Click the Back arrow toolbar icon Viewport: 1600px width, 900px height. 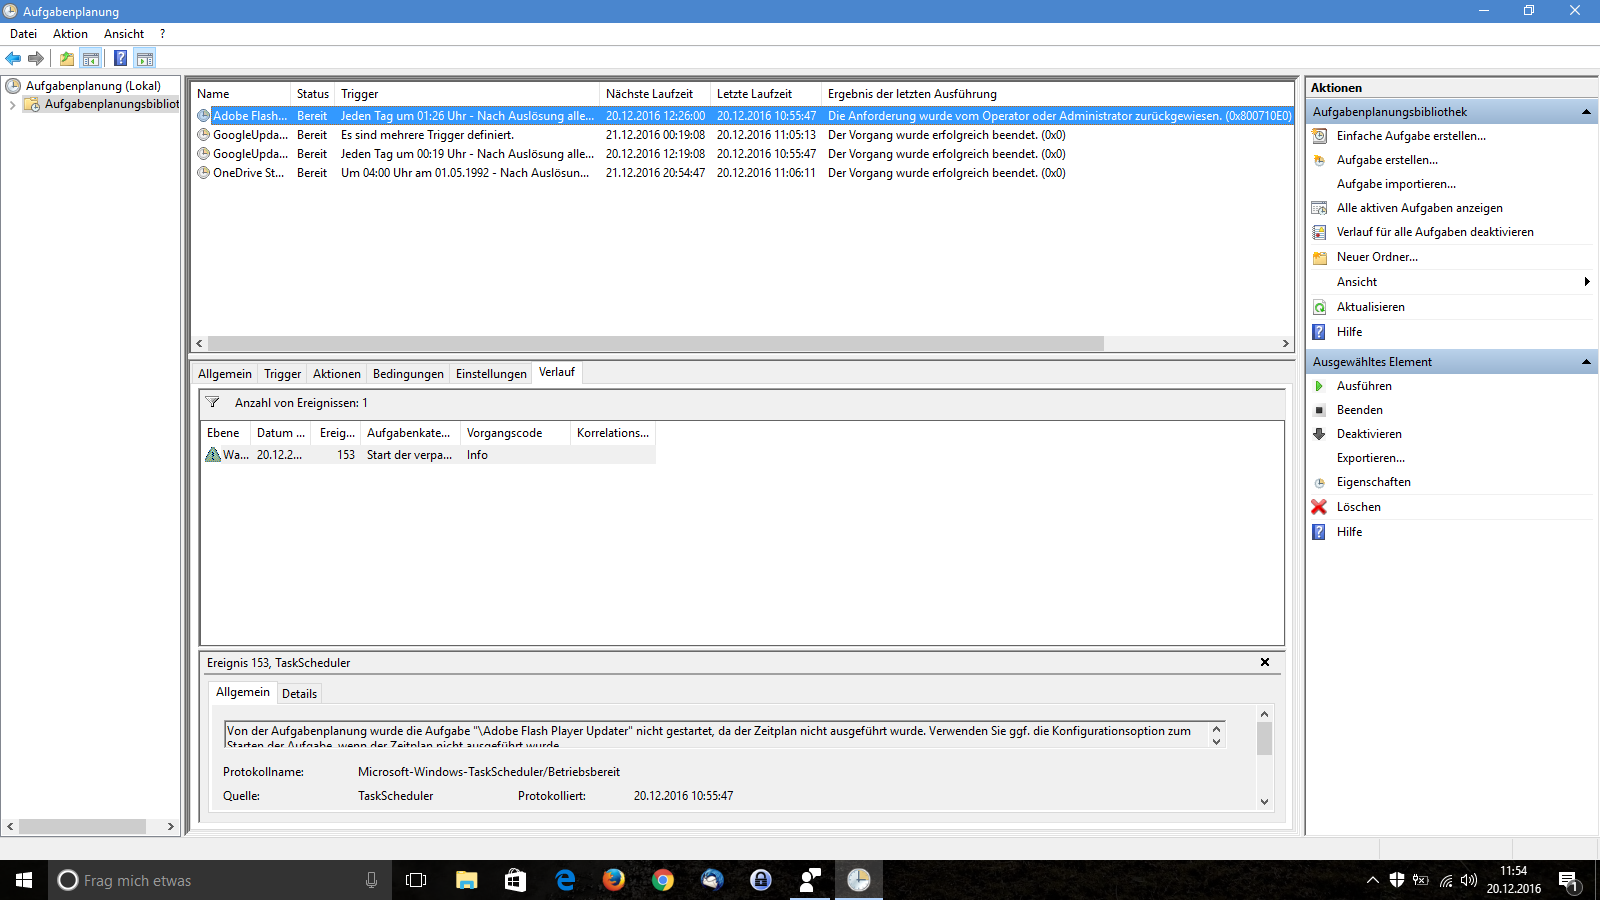(13, 58)
